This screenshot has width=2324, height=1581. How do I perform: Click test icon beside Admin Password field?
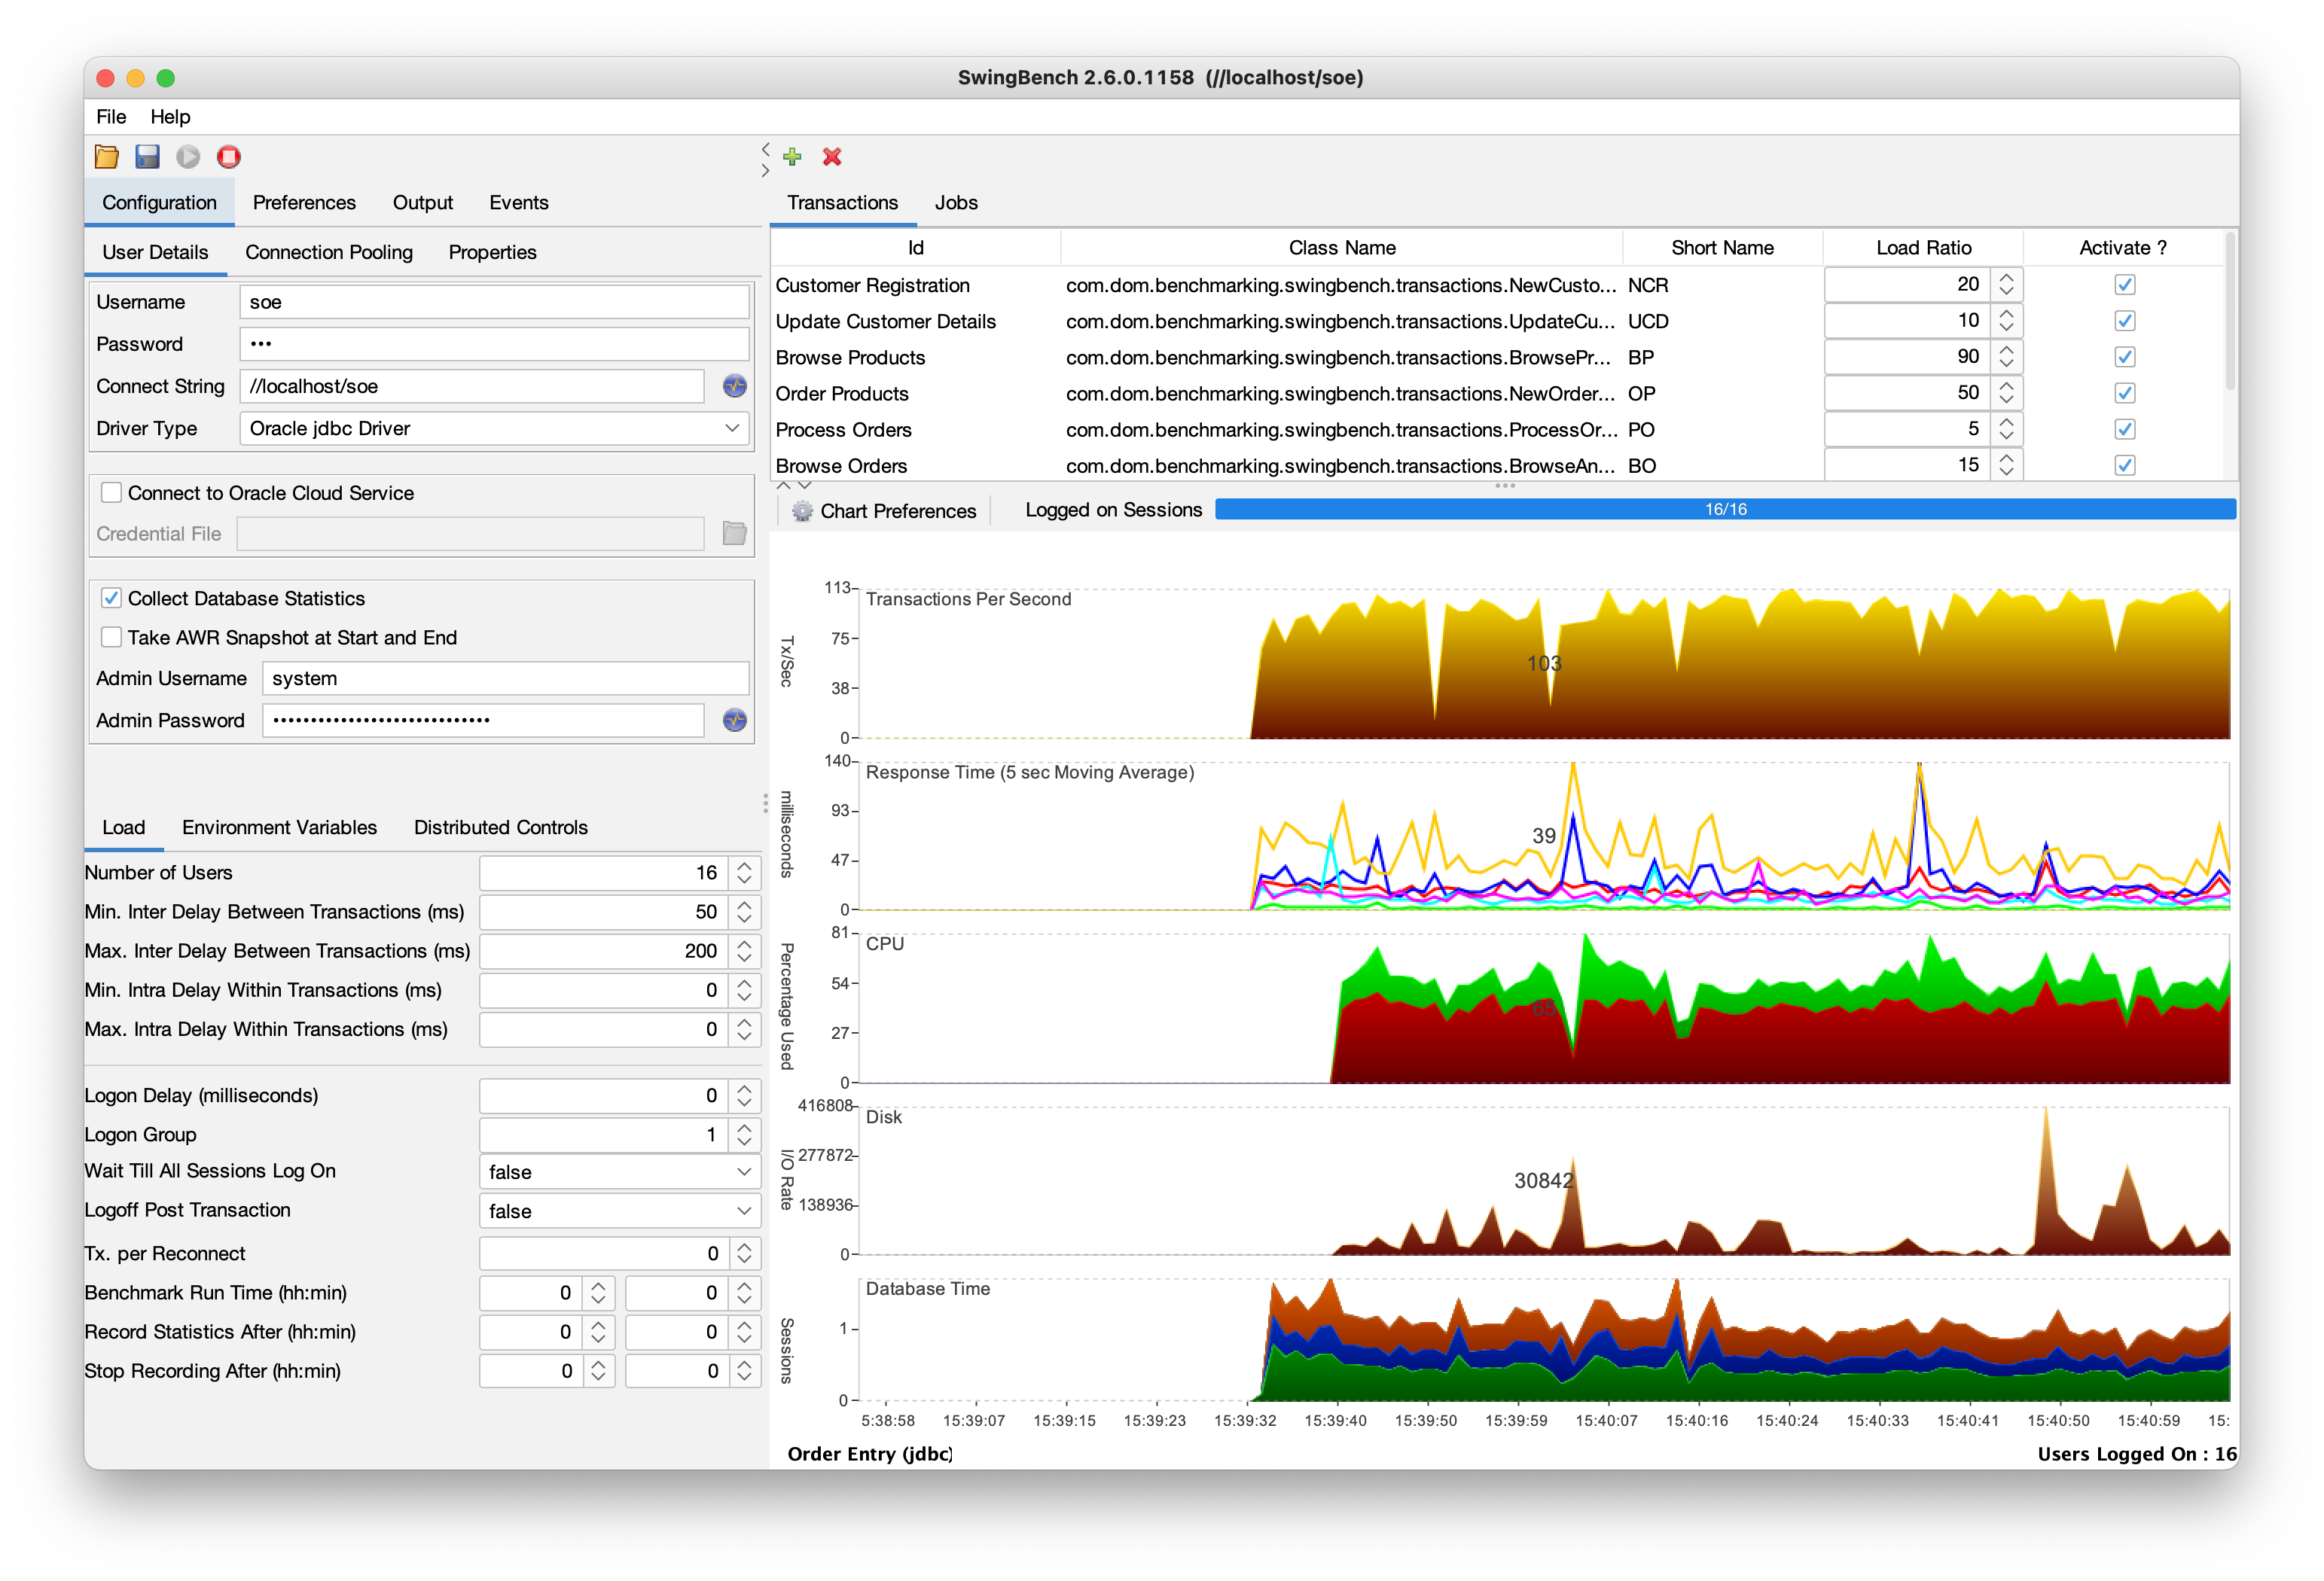pyautogui.click(x=735, y=720)
